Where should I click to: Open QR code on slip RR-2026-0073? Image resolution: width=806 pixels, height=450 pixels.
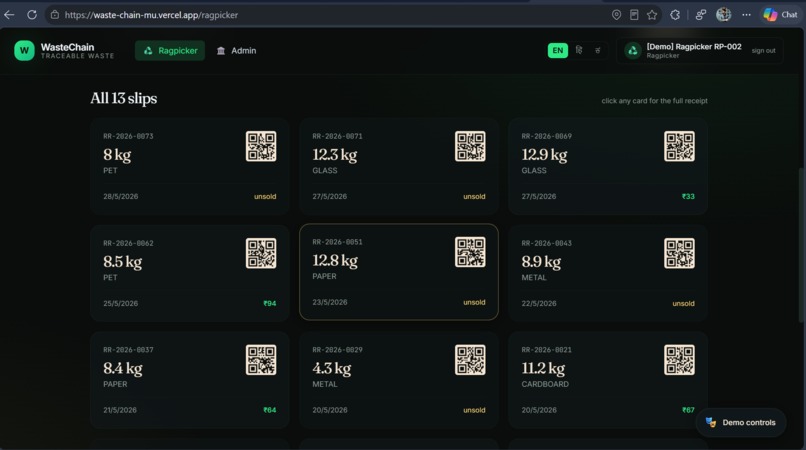(261, 146)
